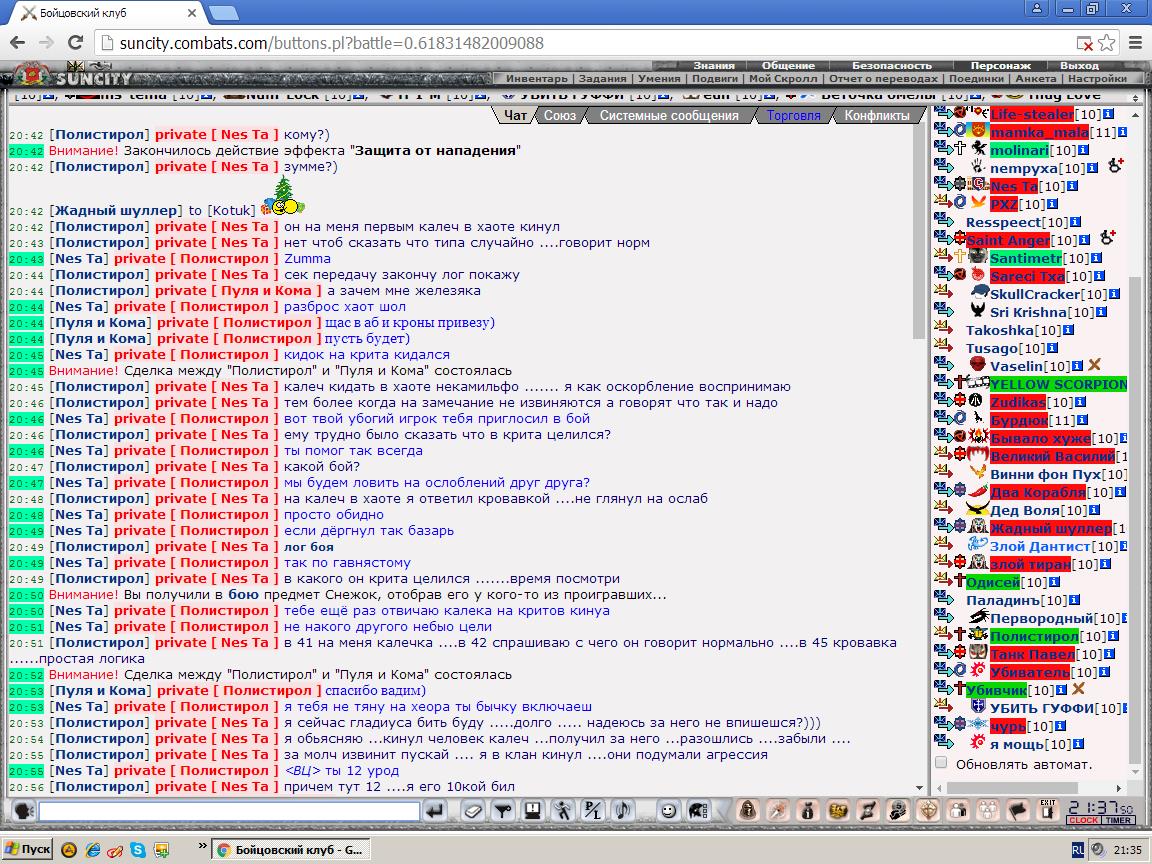
Task: Click the player name Злой Дантист
Action: coord(1040,546)
